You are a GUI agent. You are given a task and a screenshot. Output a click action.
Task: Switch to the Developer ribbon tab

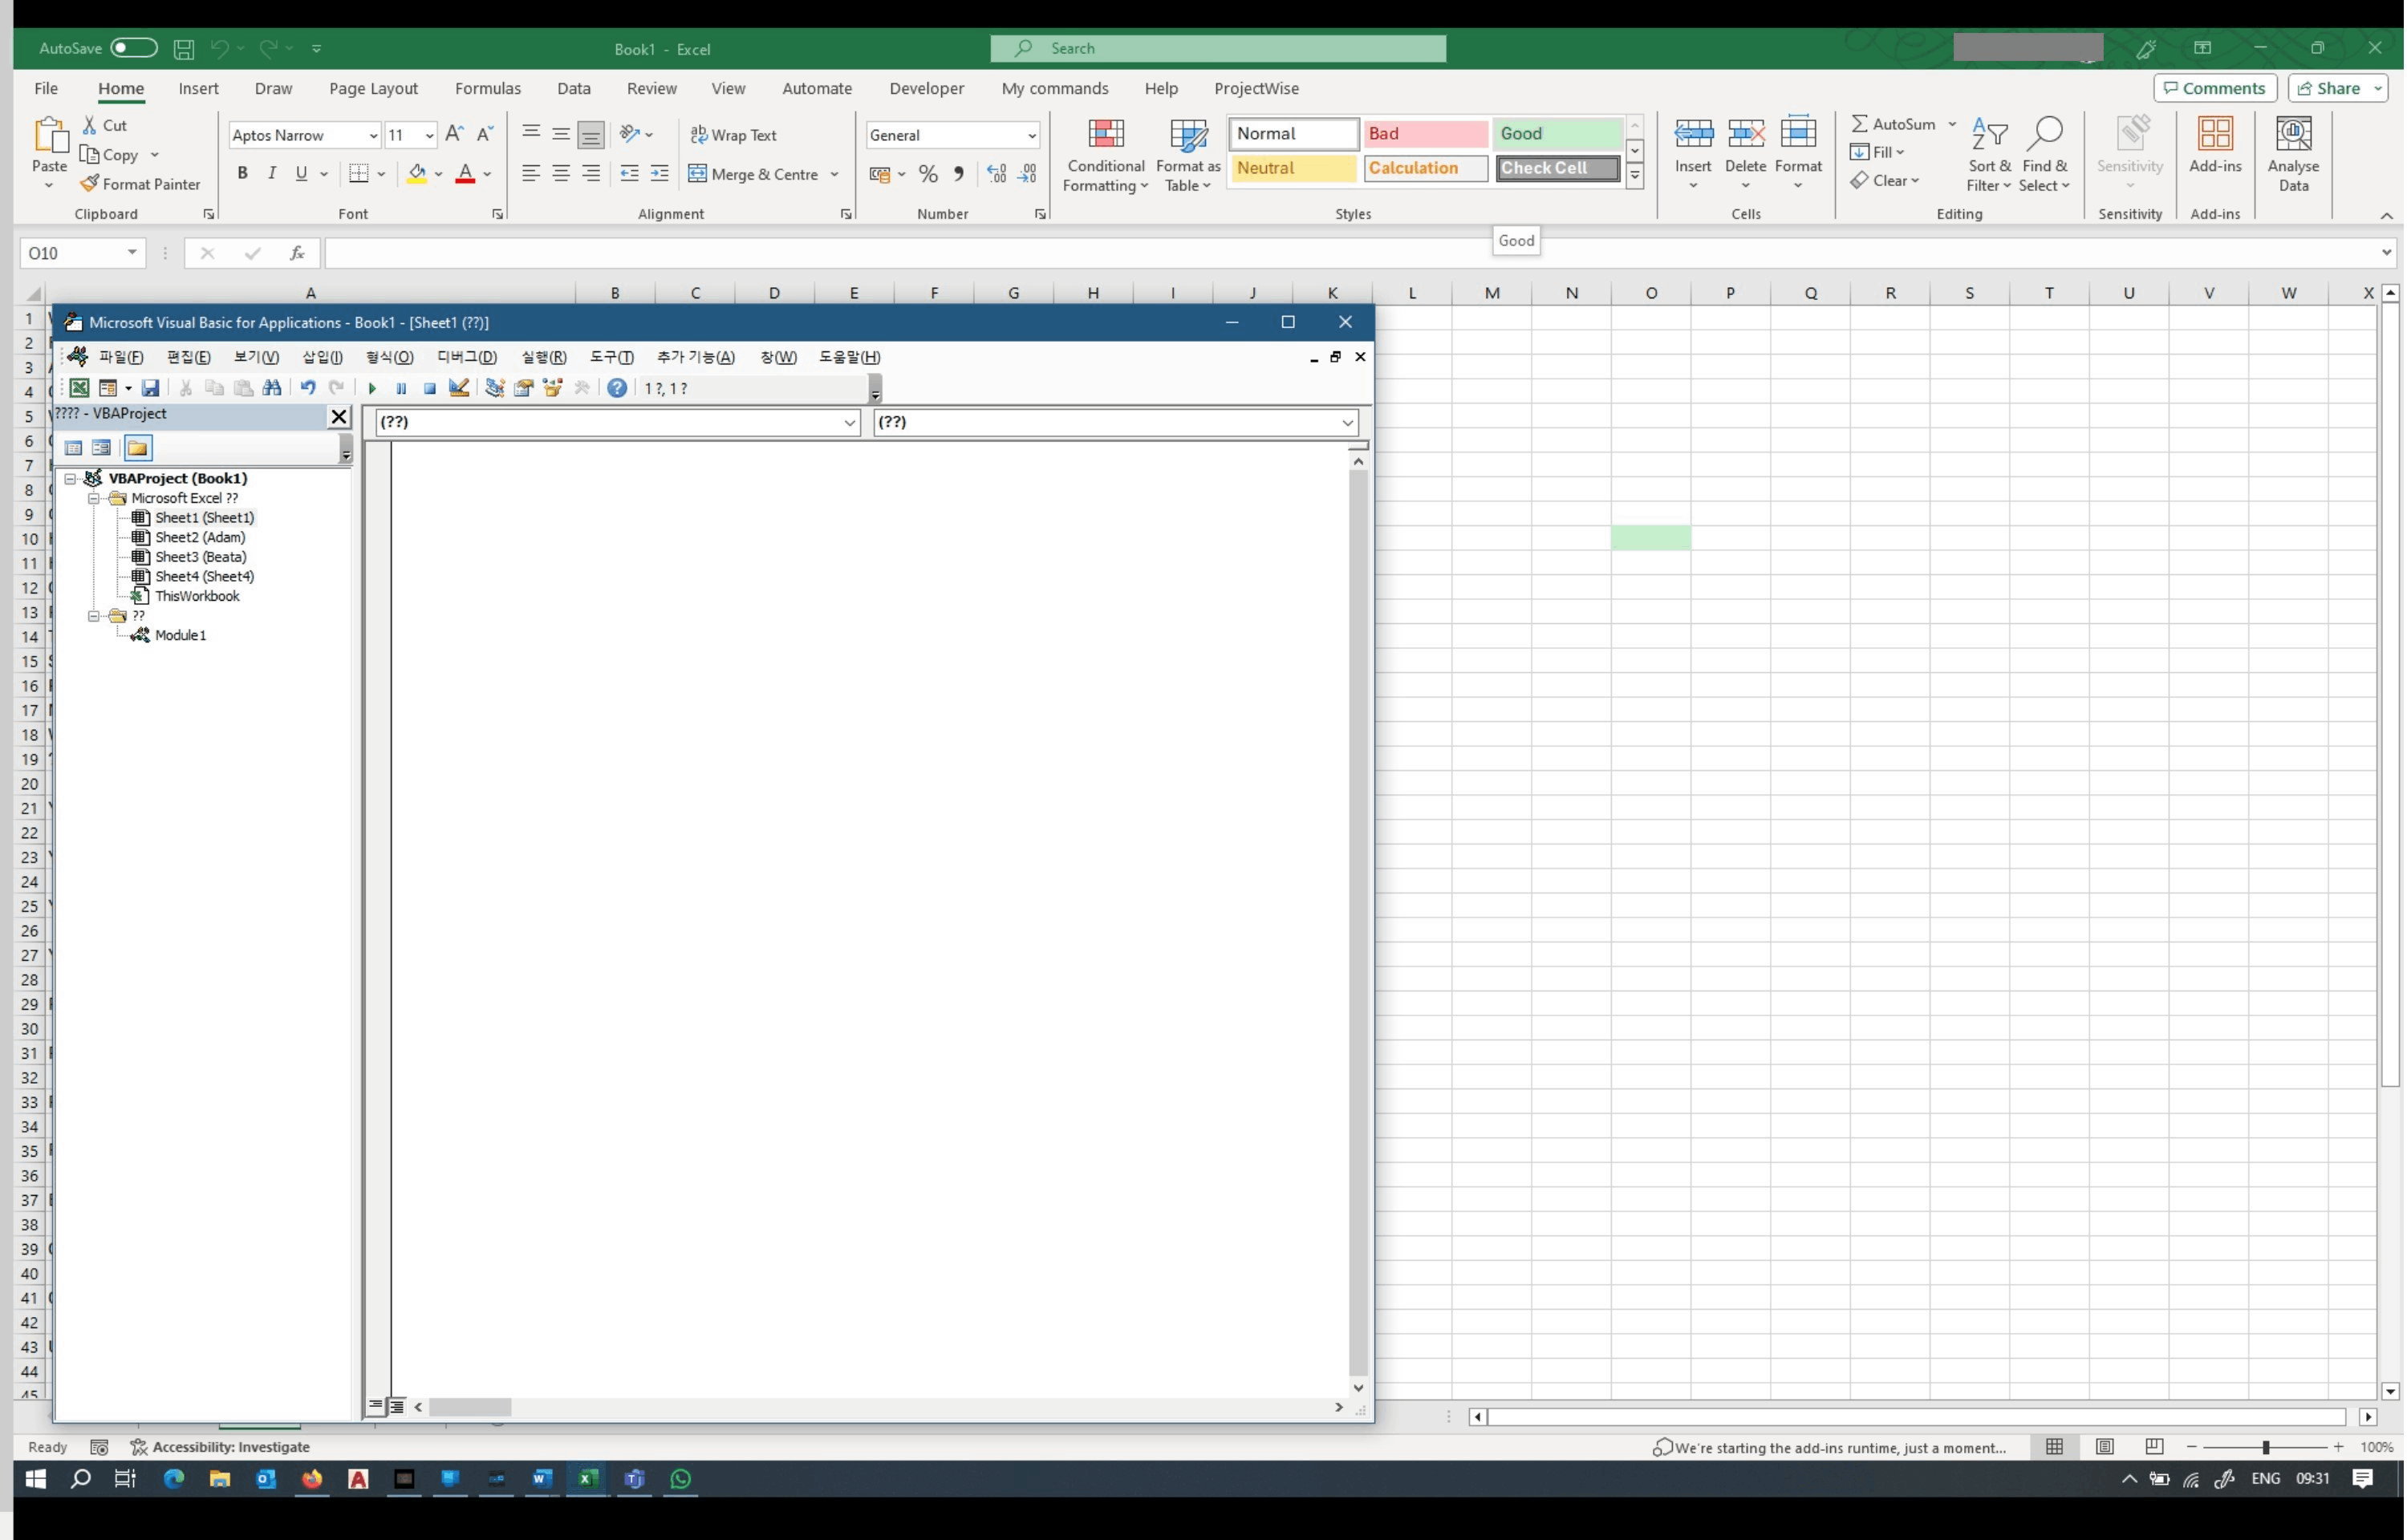tap(926, 88)
